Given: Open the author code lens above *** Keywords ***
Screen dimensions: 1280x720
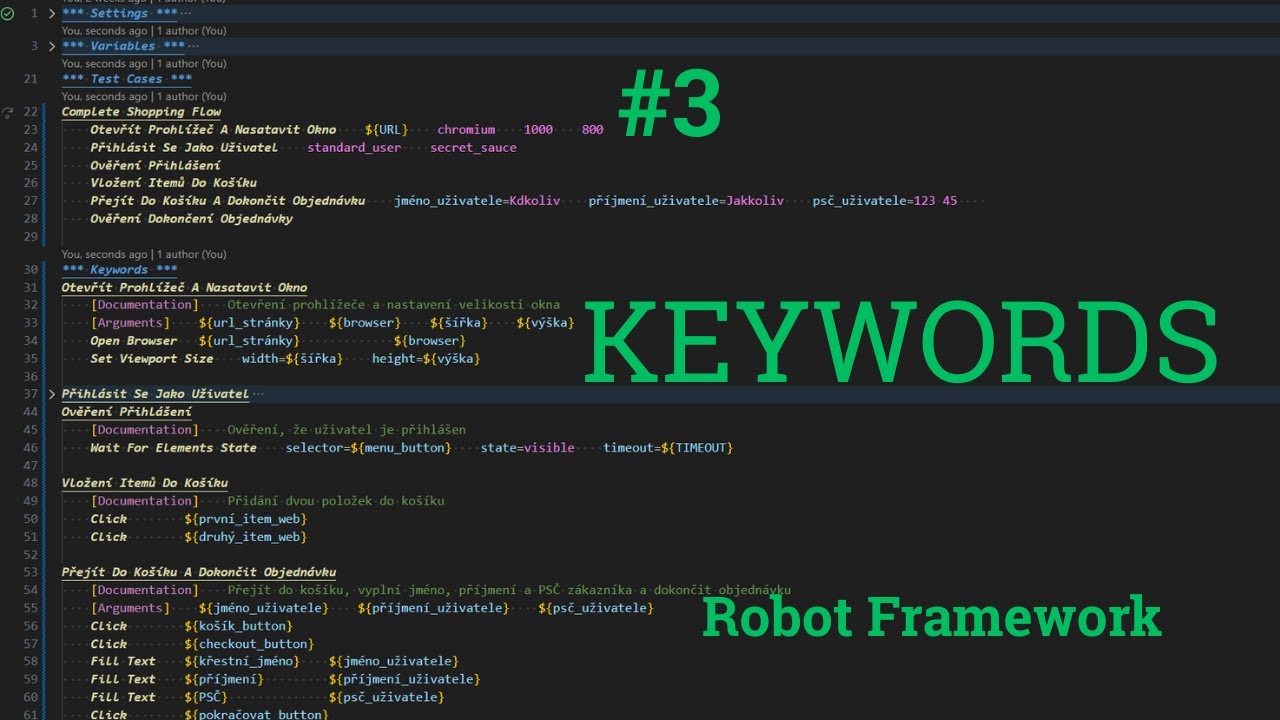Looking at the screenshot, I should click(x=144, y=254).
